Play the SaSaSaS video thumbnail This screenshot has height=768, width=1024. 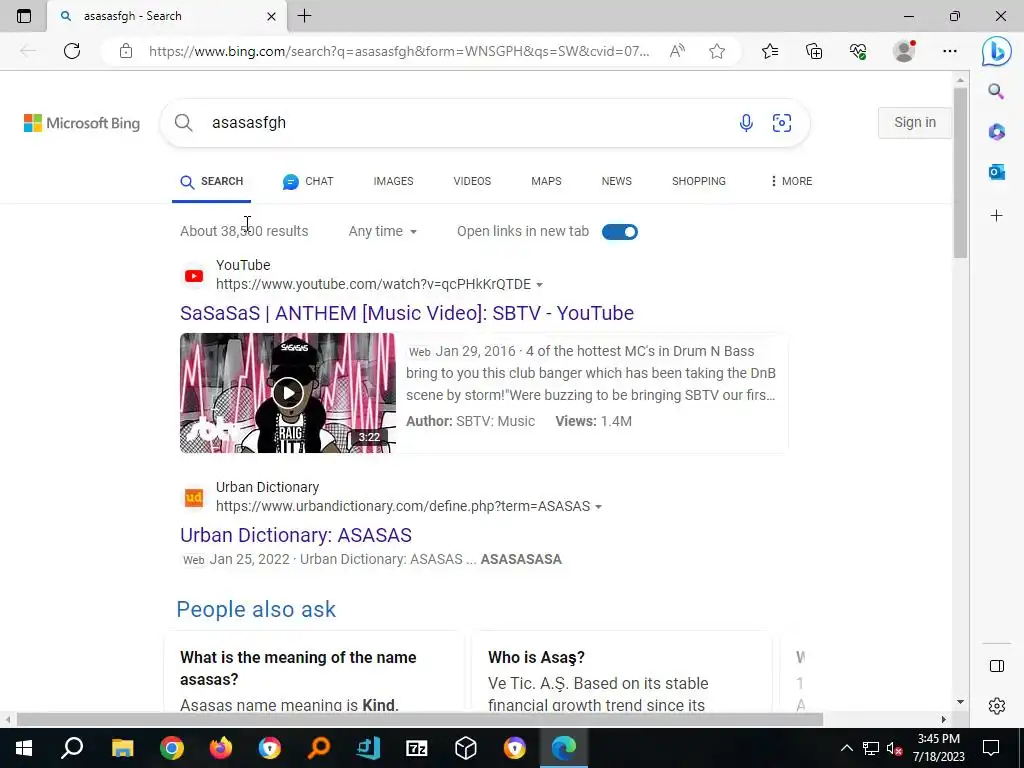(x=288, y=393)
